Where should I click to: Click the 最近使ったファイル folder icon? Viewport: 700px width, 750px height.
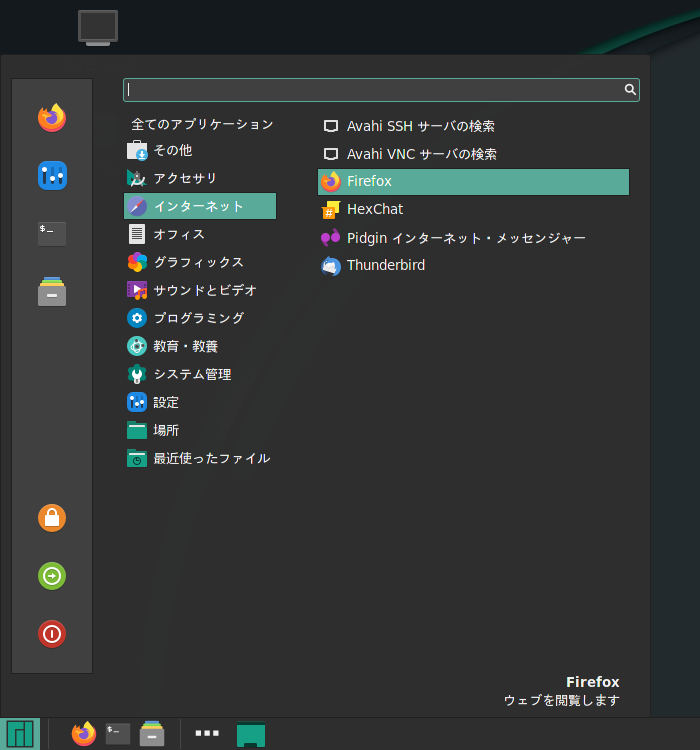click(137, 458)
